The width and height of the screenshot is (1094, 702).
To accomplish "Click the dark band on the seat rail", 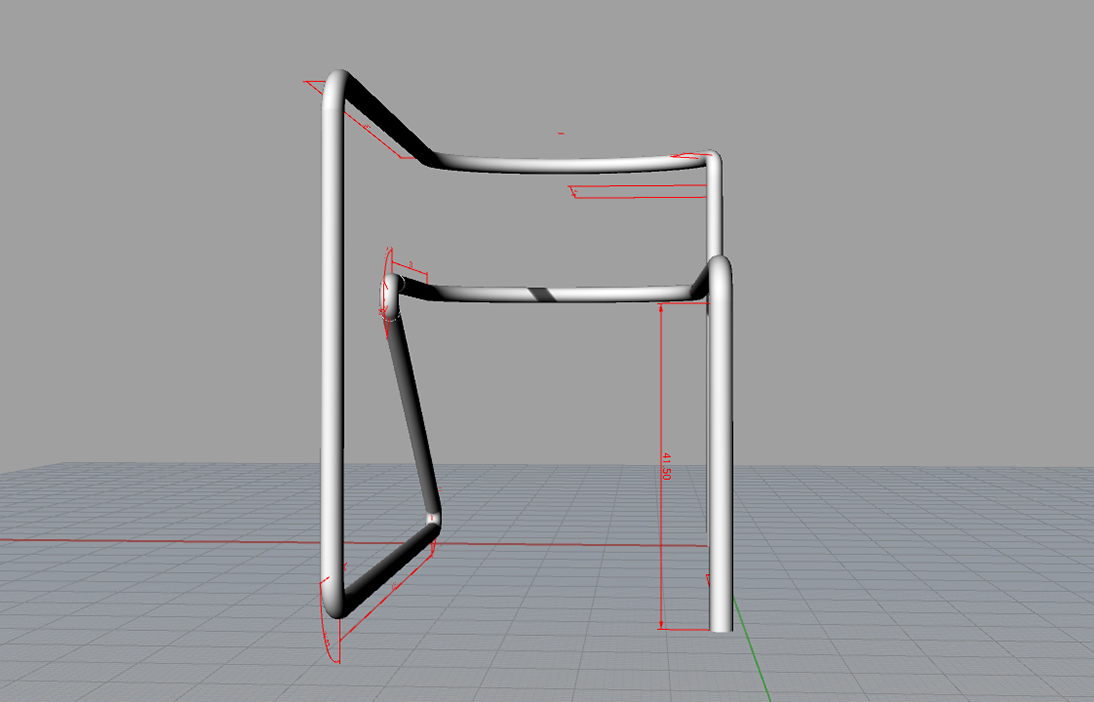I will (541, 294).
